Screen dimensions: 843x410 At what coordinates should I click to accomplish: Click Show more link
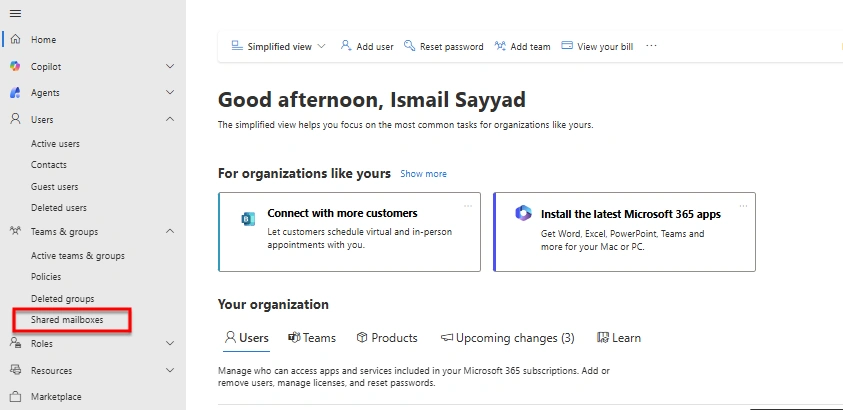click(424, 174)
